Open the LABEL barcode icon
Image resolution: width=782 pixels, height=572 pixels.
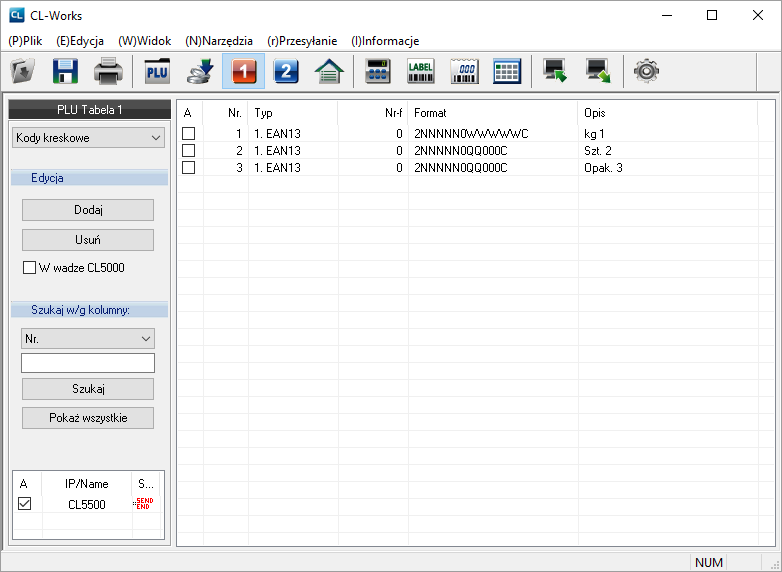pos(420,71)
